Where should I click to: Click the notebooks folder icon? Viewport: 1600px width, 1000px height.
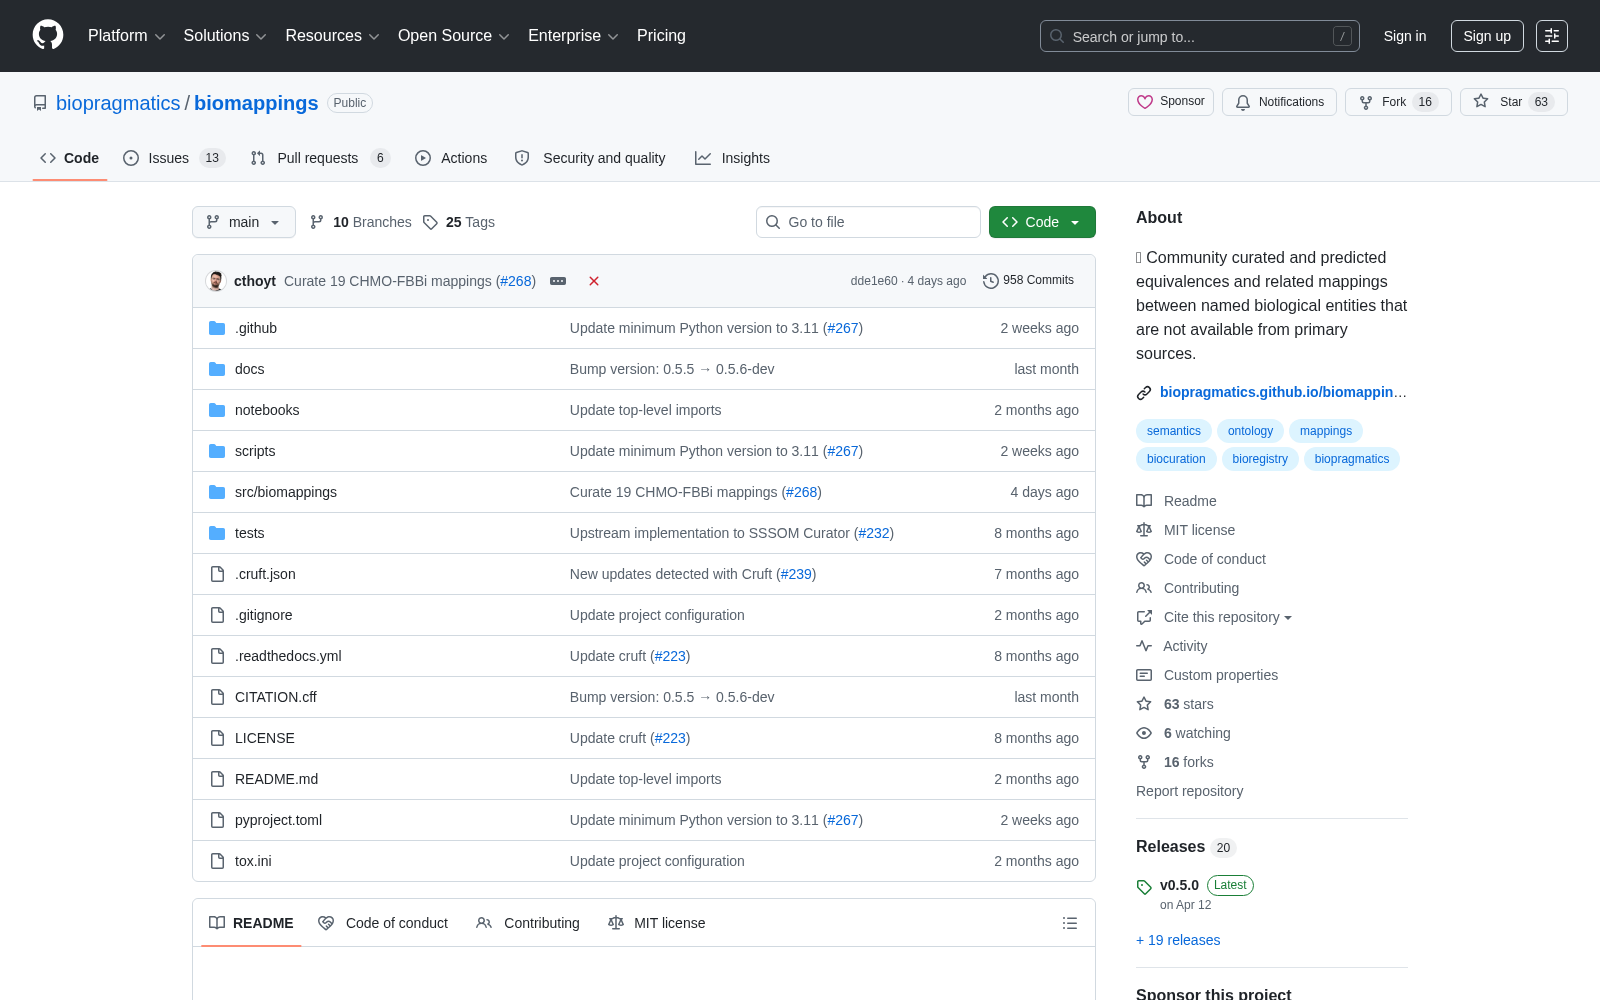(217, 410)
